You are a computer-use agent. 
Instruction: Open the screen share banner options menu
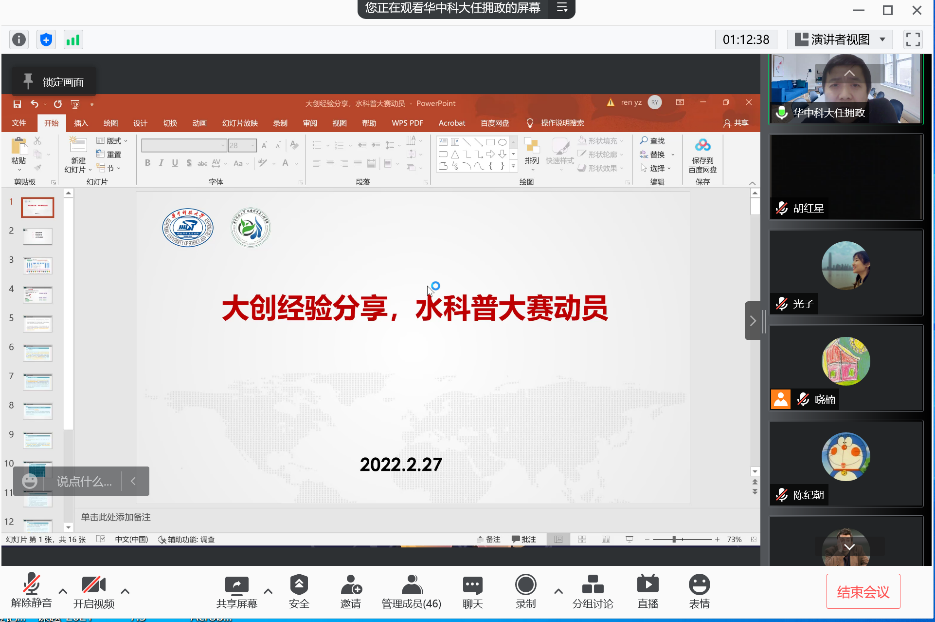(564, 8)
